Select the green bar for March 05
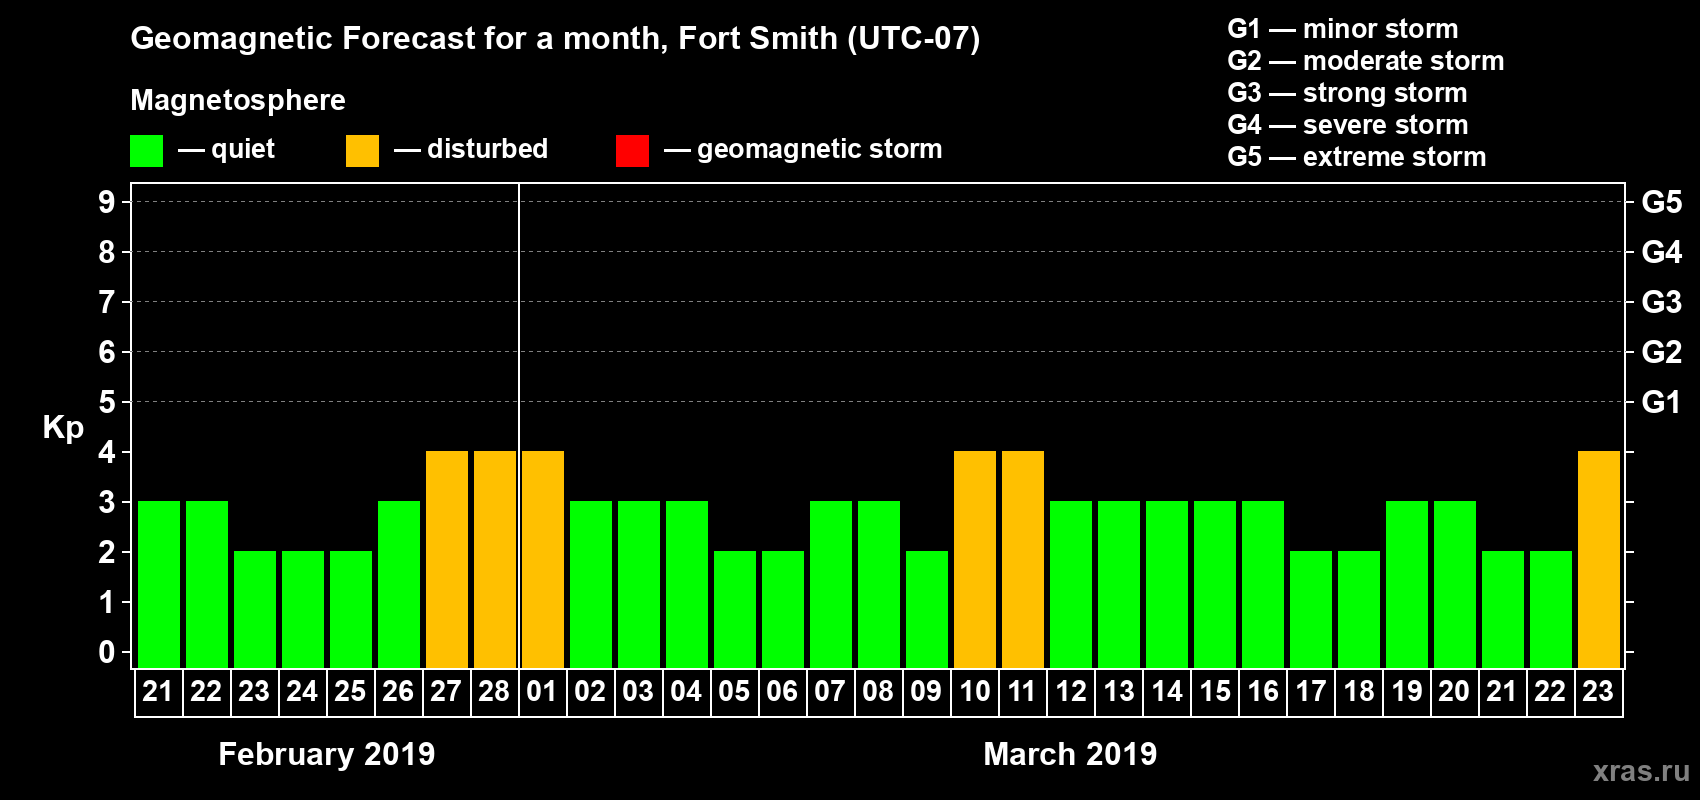1700x800 pixels. pyautogui.click(x=735, y=610)
